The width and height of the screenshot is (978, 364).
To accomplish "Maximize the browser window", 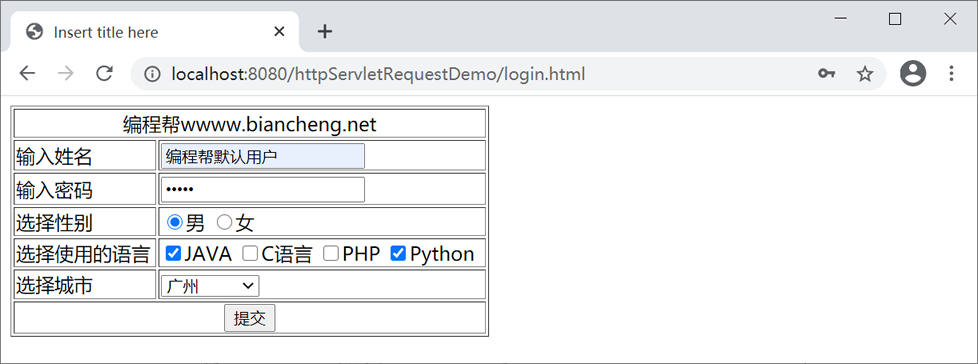I will coord(895,19).
